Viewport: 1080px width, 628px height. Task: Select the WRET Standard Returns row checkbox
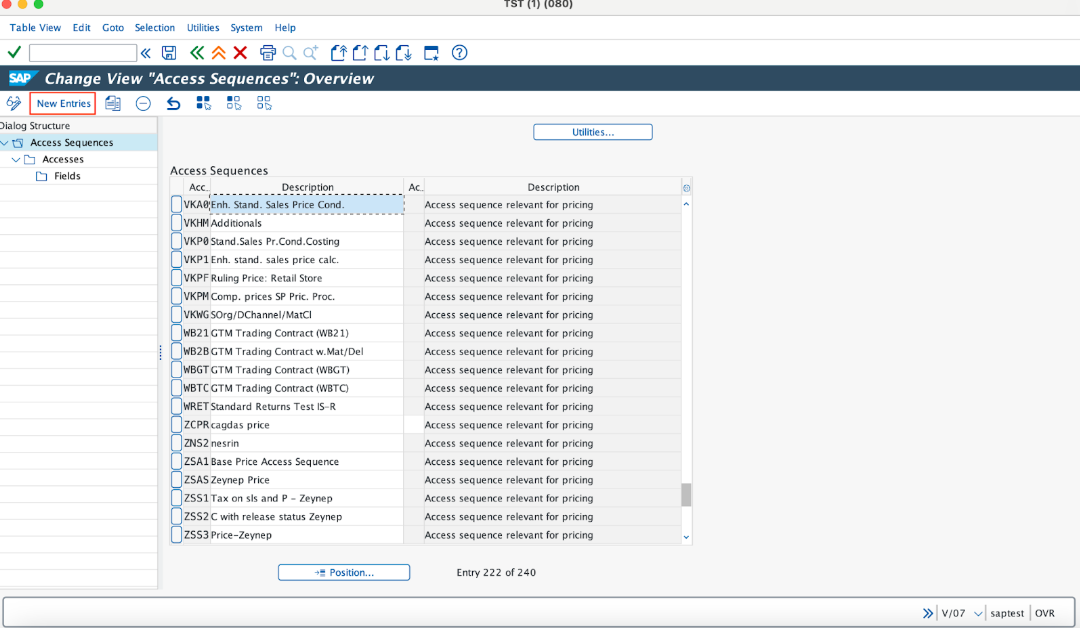pyautogui.click(x=176, y=406)
